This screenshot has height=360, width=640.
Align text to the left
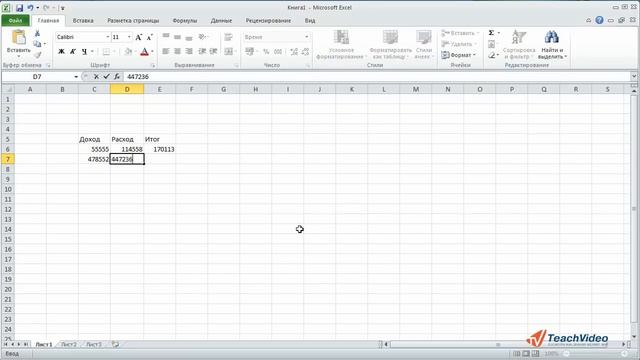166,51
